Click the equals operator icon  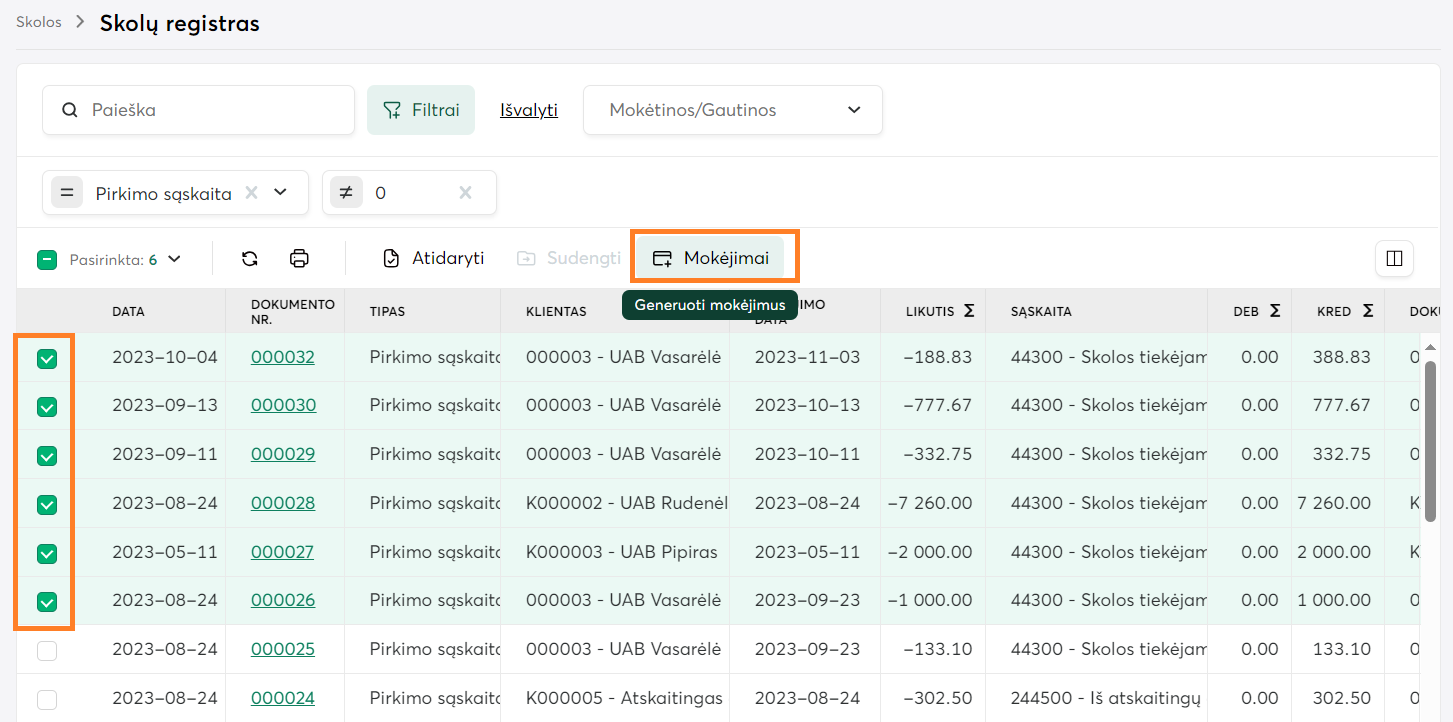(x=67, y=193)
